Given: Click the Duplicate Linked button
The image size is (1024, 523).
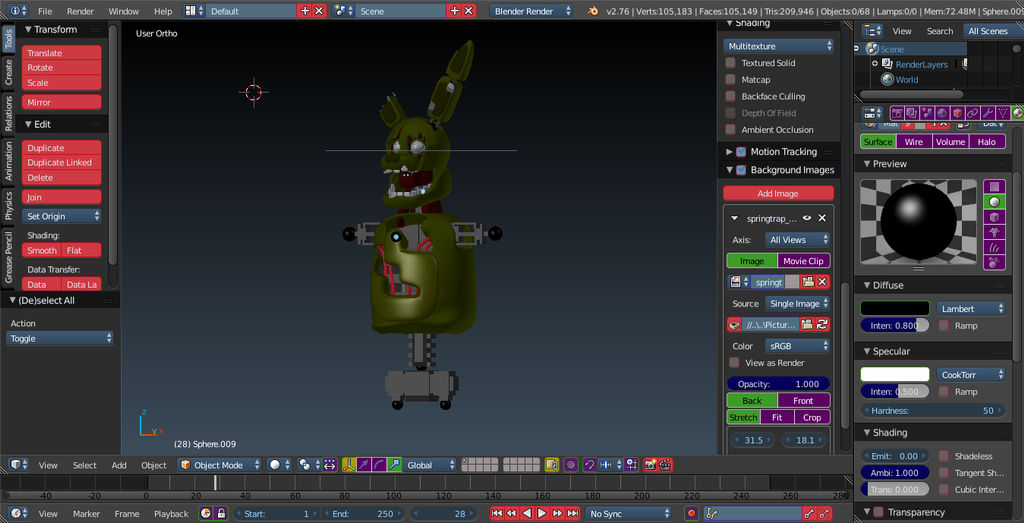Looking at the screenshot, I should tap(61, 163).
